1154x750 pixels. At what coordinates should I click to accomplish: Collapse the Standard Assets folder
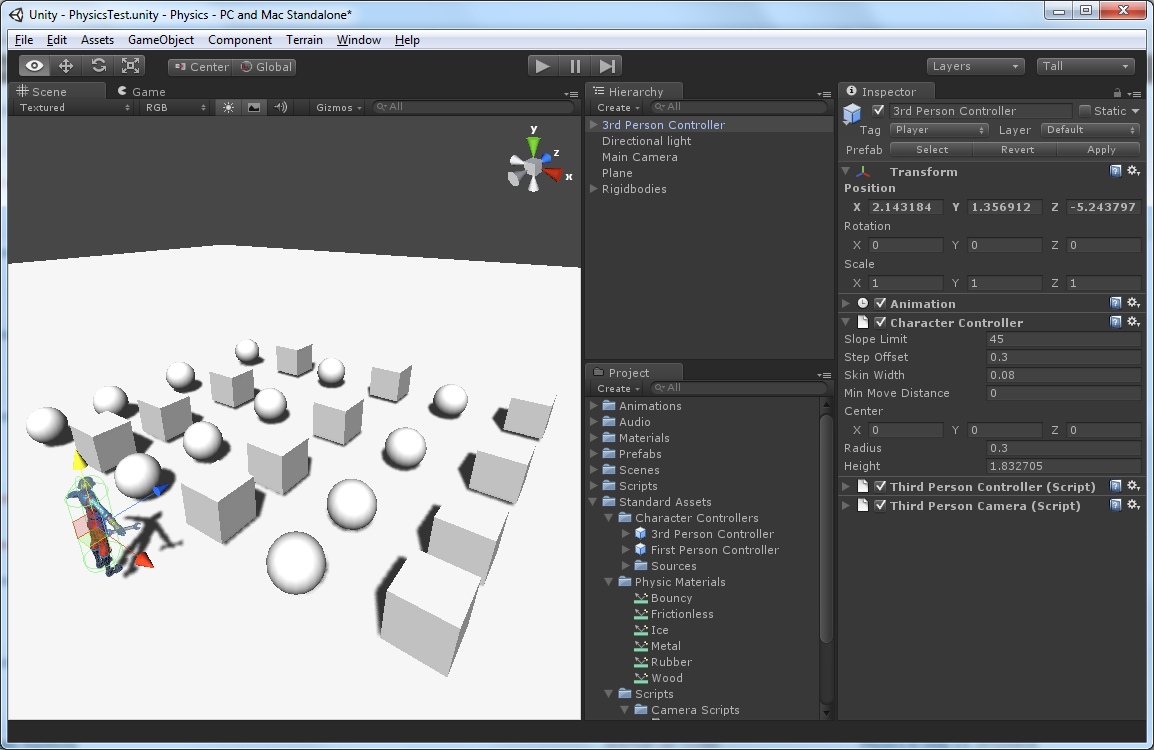click(x=593, y=502)
